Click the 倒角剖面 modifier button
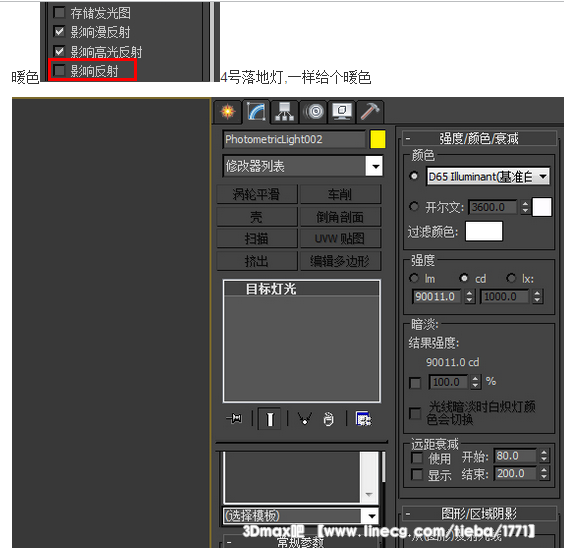Screen dimensions: 564x548 tap(340, 217)
